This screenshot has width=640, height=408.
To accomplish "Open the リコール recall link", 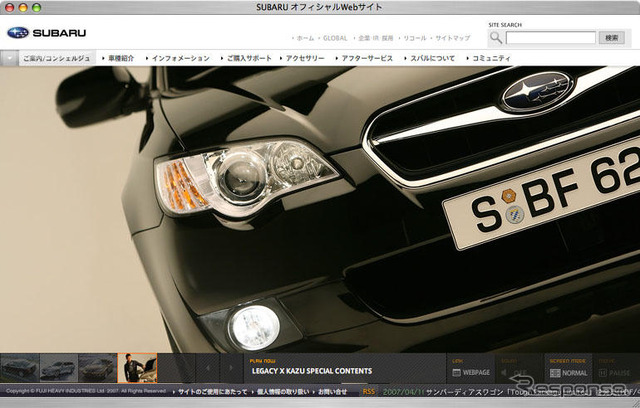I will pyautogui.click(x=414, y=38).
